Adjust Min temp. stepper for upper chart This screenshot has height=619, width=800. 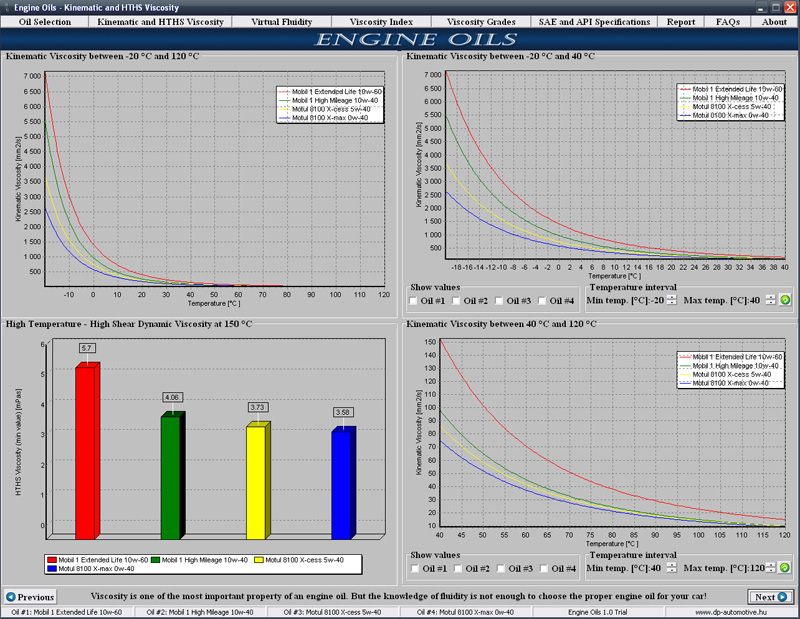[x=672, y=300]
